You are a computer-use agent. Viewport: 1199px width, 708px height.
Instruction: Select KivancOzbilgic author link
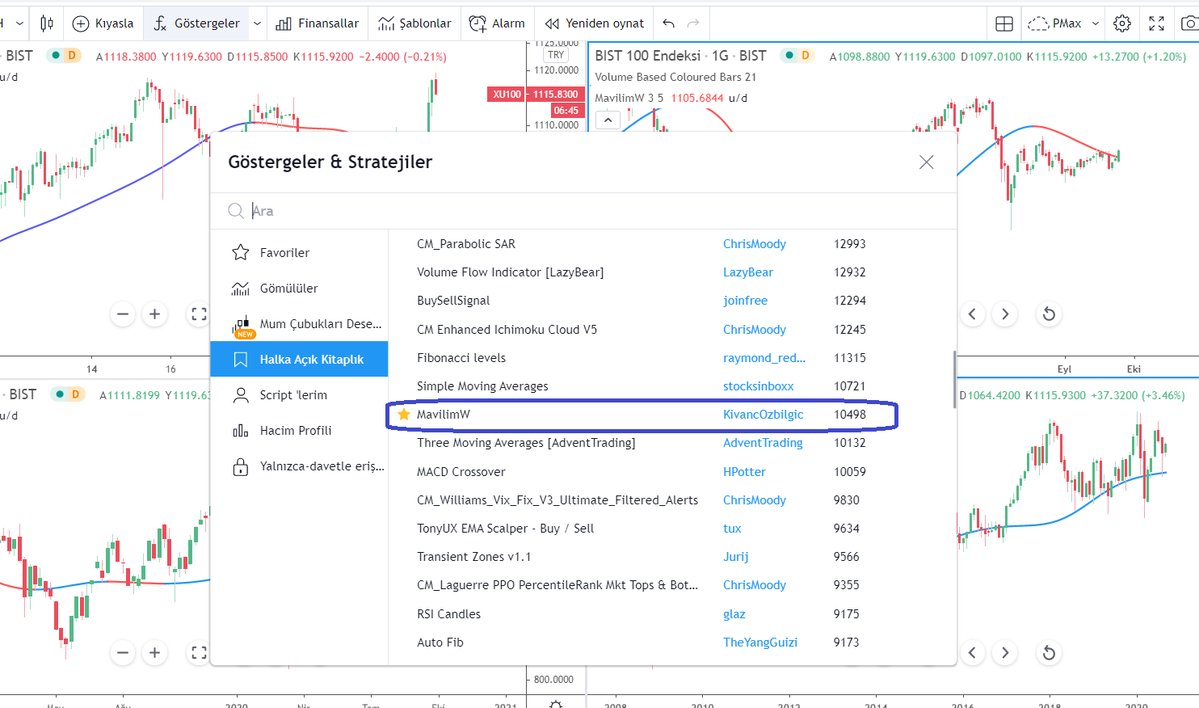coord(761,414)
